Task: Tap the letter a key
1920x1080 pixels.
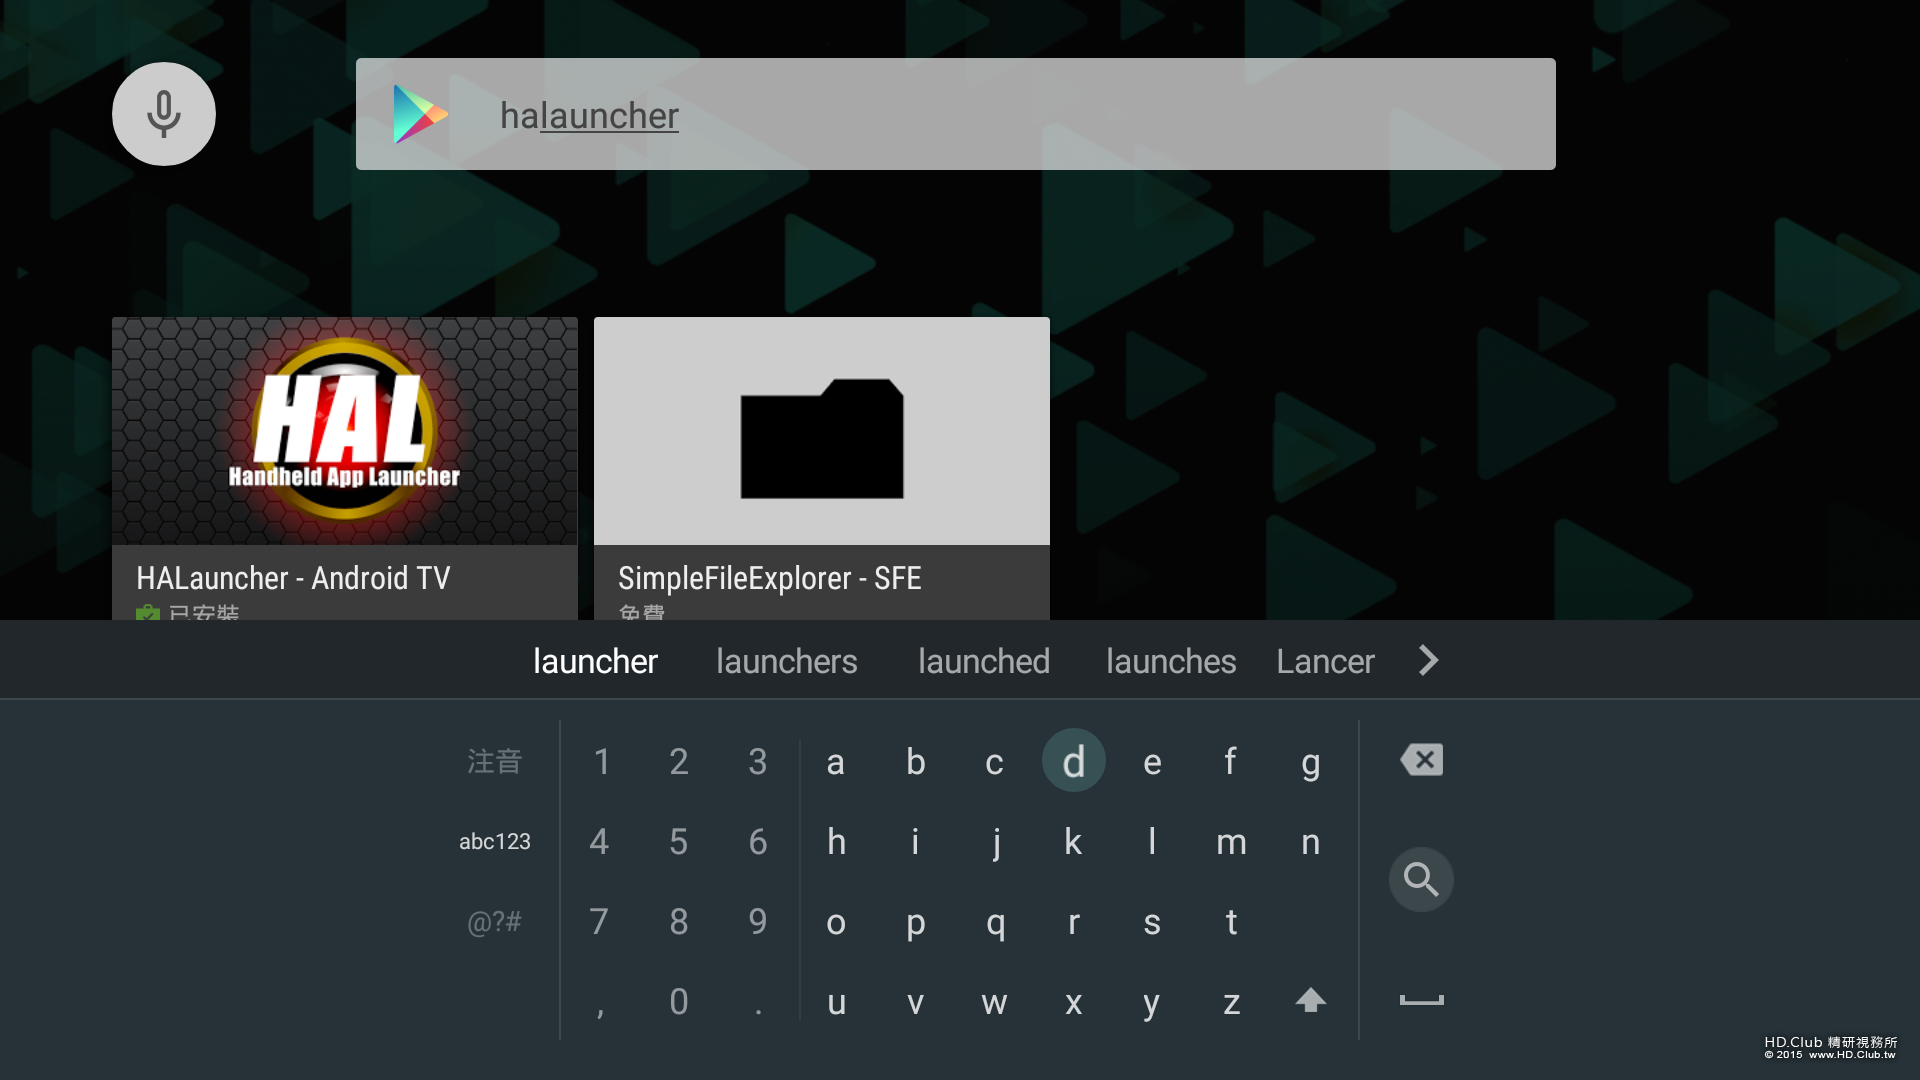Action: tap(836, 762)
